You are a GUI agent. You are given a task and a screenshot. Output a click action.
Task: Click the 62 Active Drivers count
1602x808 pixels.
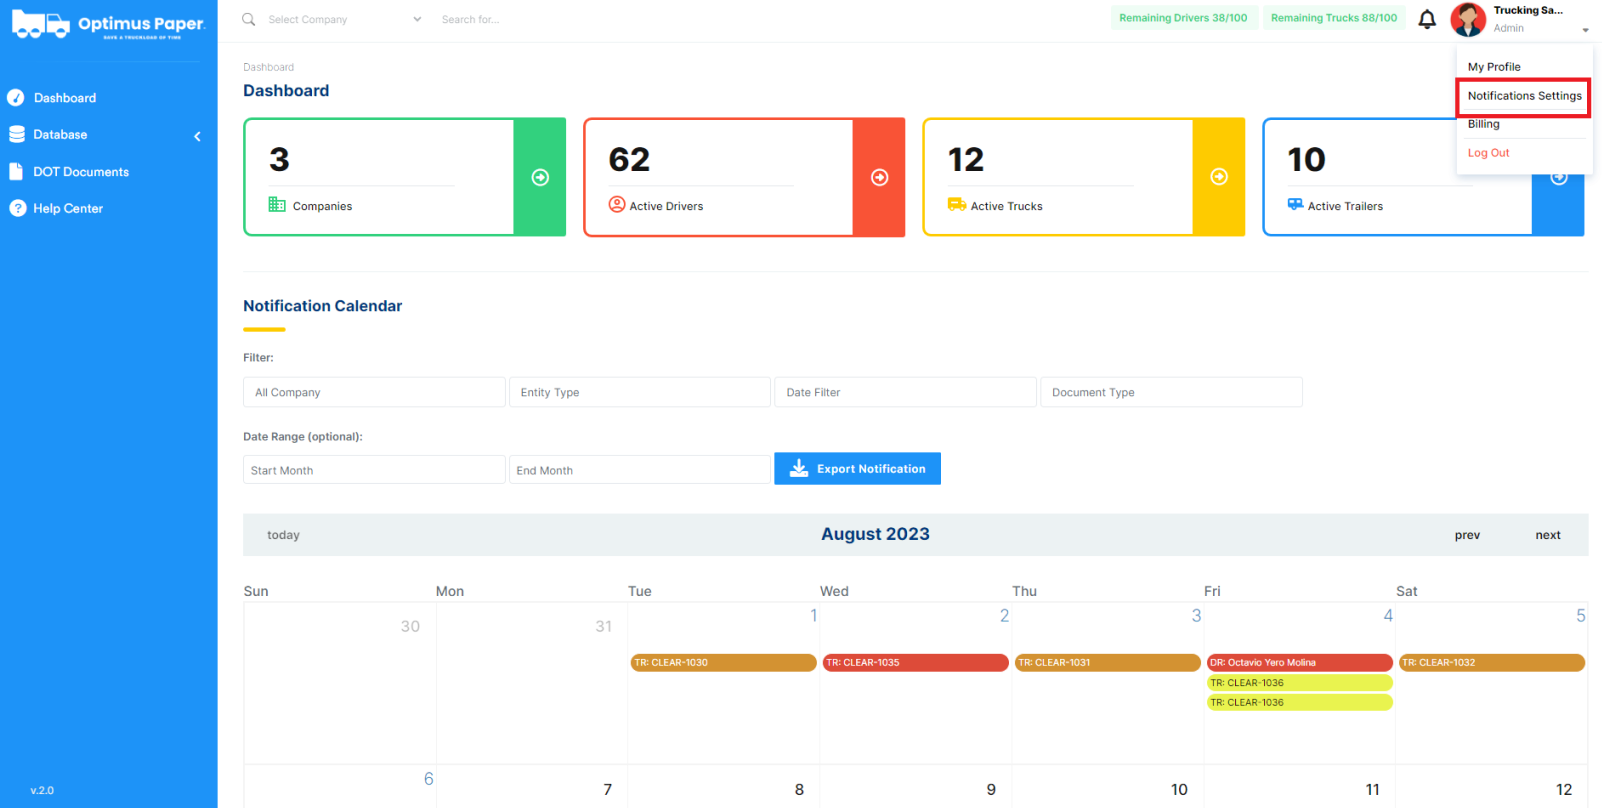[629, 160]
